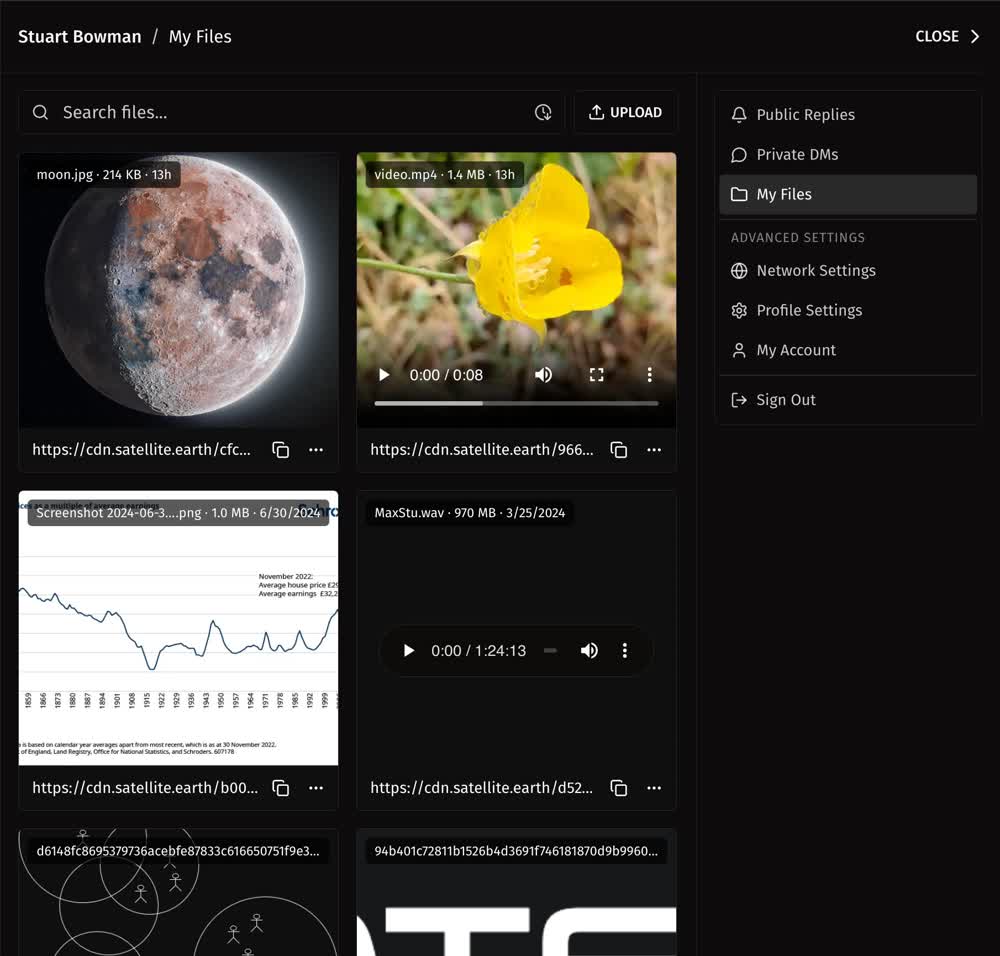This screenshot has width=1000, height=956.
Task: Open more options menu for Screenshot png
Action: [316, 788]
